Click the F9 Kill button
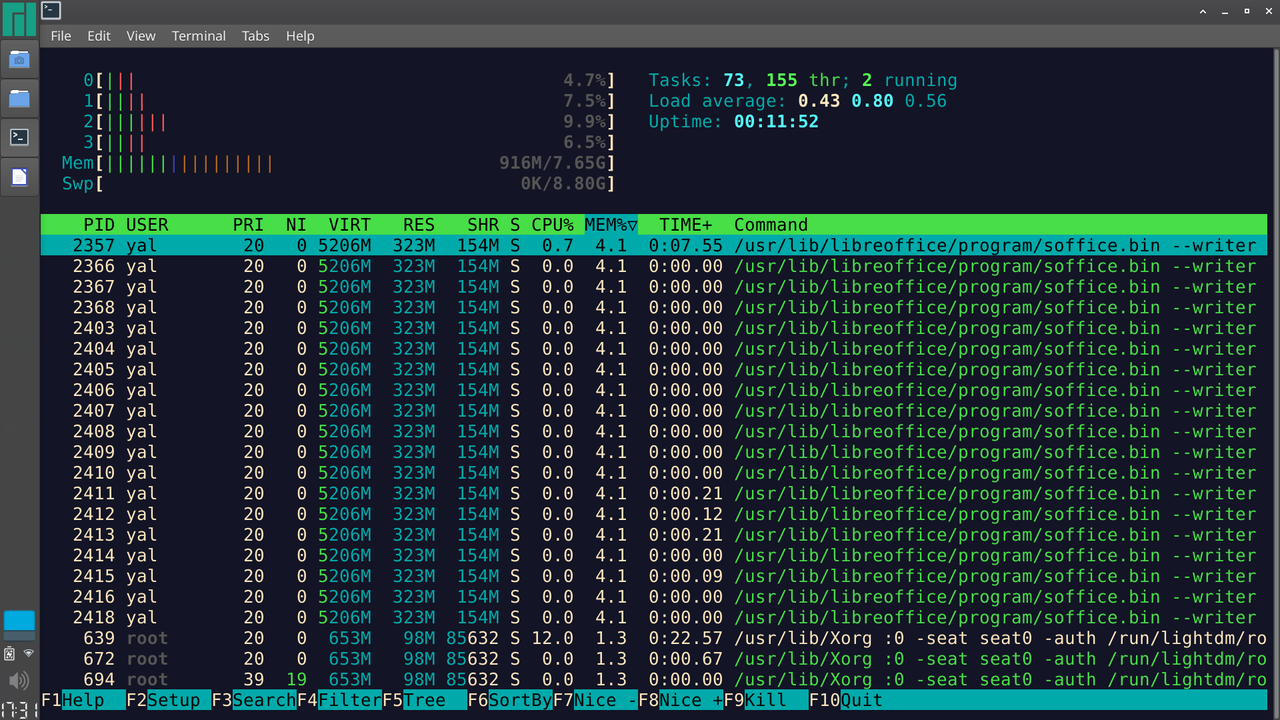 click(x=765, y=700)
